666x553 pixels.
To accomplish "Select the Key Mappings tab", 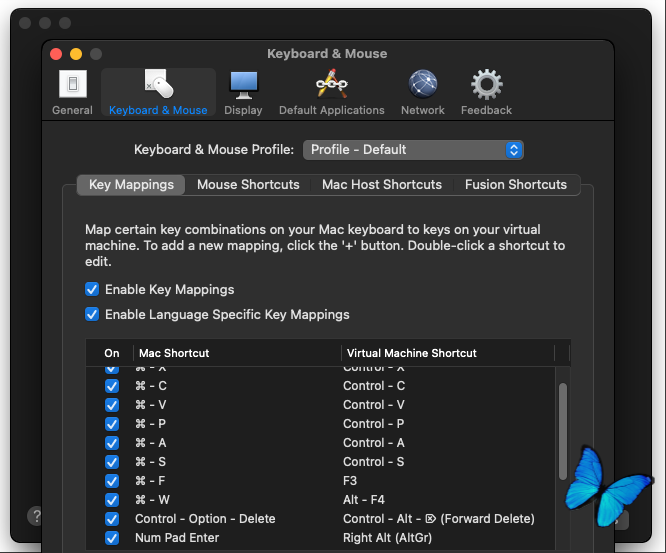I will [131, 185].
